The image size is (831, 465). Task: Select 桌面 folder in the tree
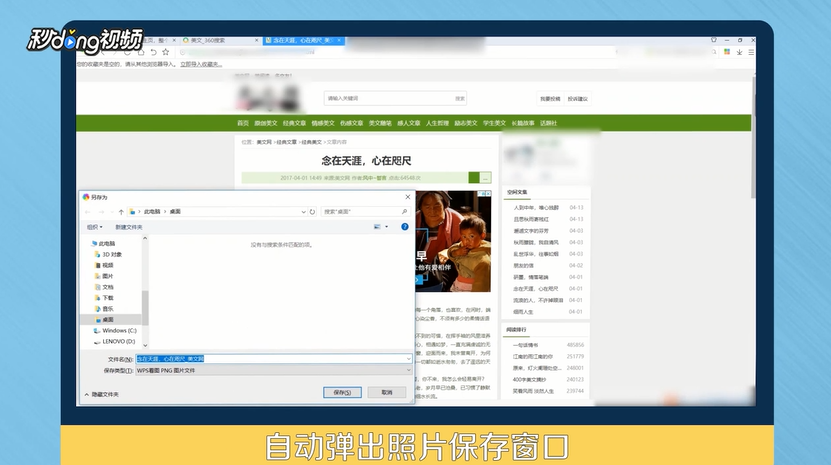pyautogui.click(x=108, y=320)
